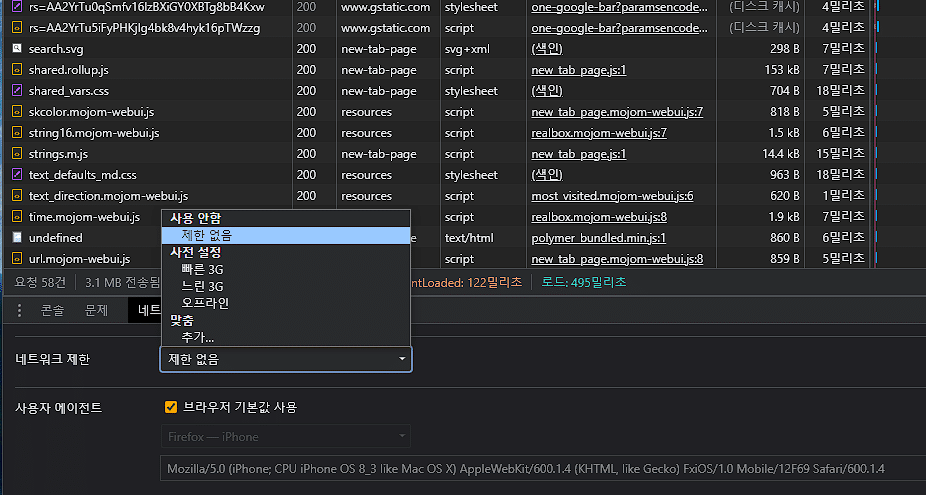This screenshot has width=926, height=495.
Task: Switch to the 문제 drawer tab
Action: coord(96,311)
